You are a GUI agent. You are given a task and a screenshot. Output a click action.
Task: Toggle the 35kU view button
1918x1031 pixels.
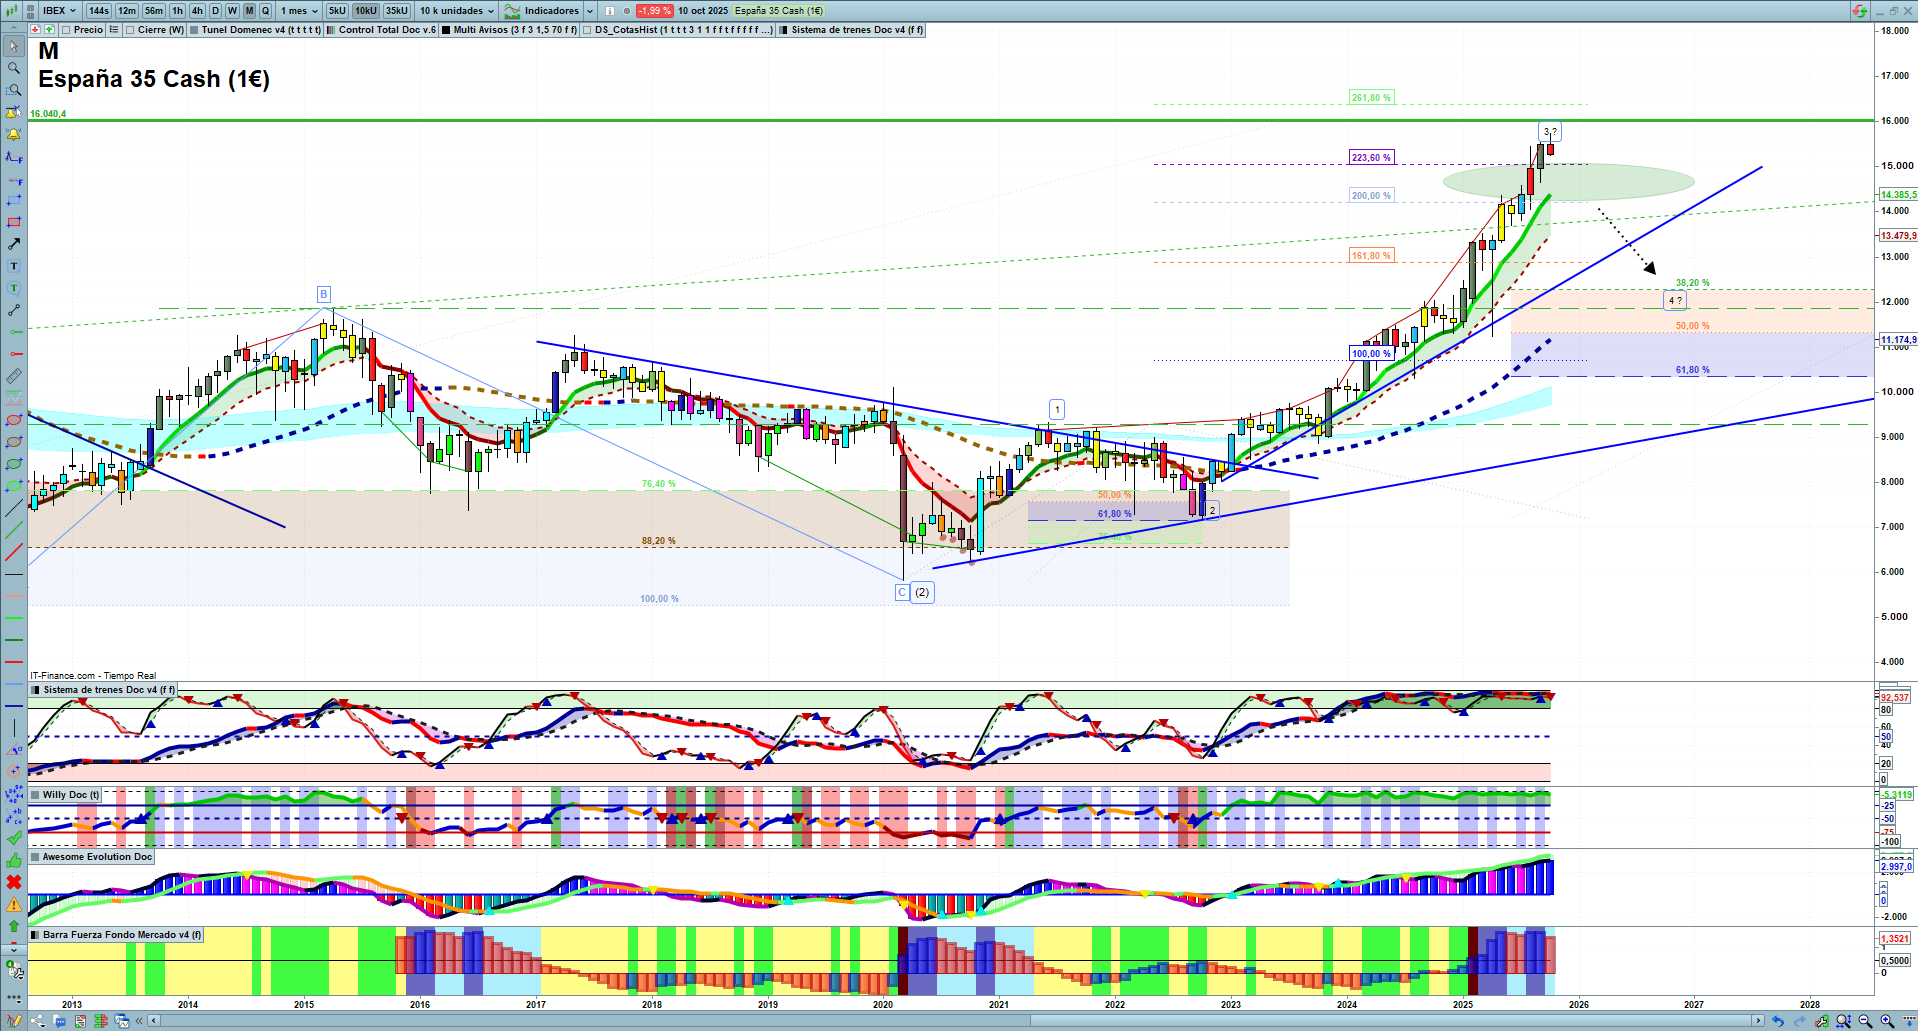pos(397,11)
